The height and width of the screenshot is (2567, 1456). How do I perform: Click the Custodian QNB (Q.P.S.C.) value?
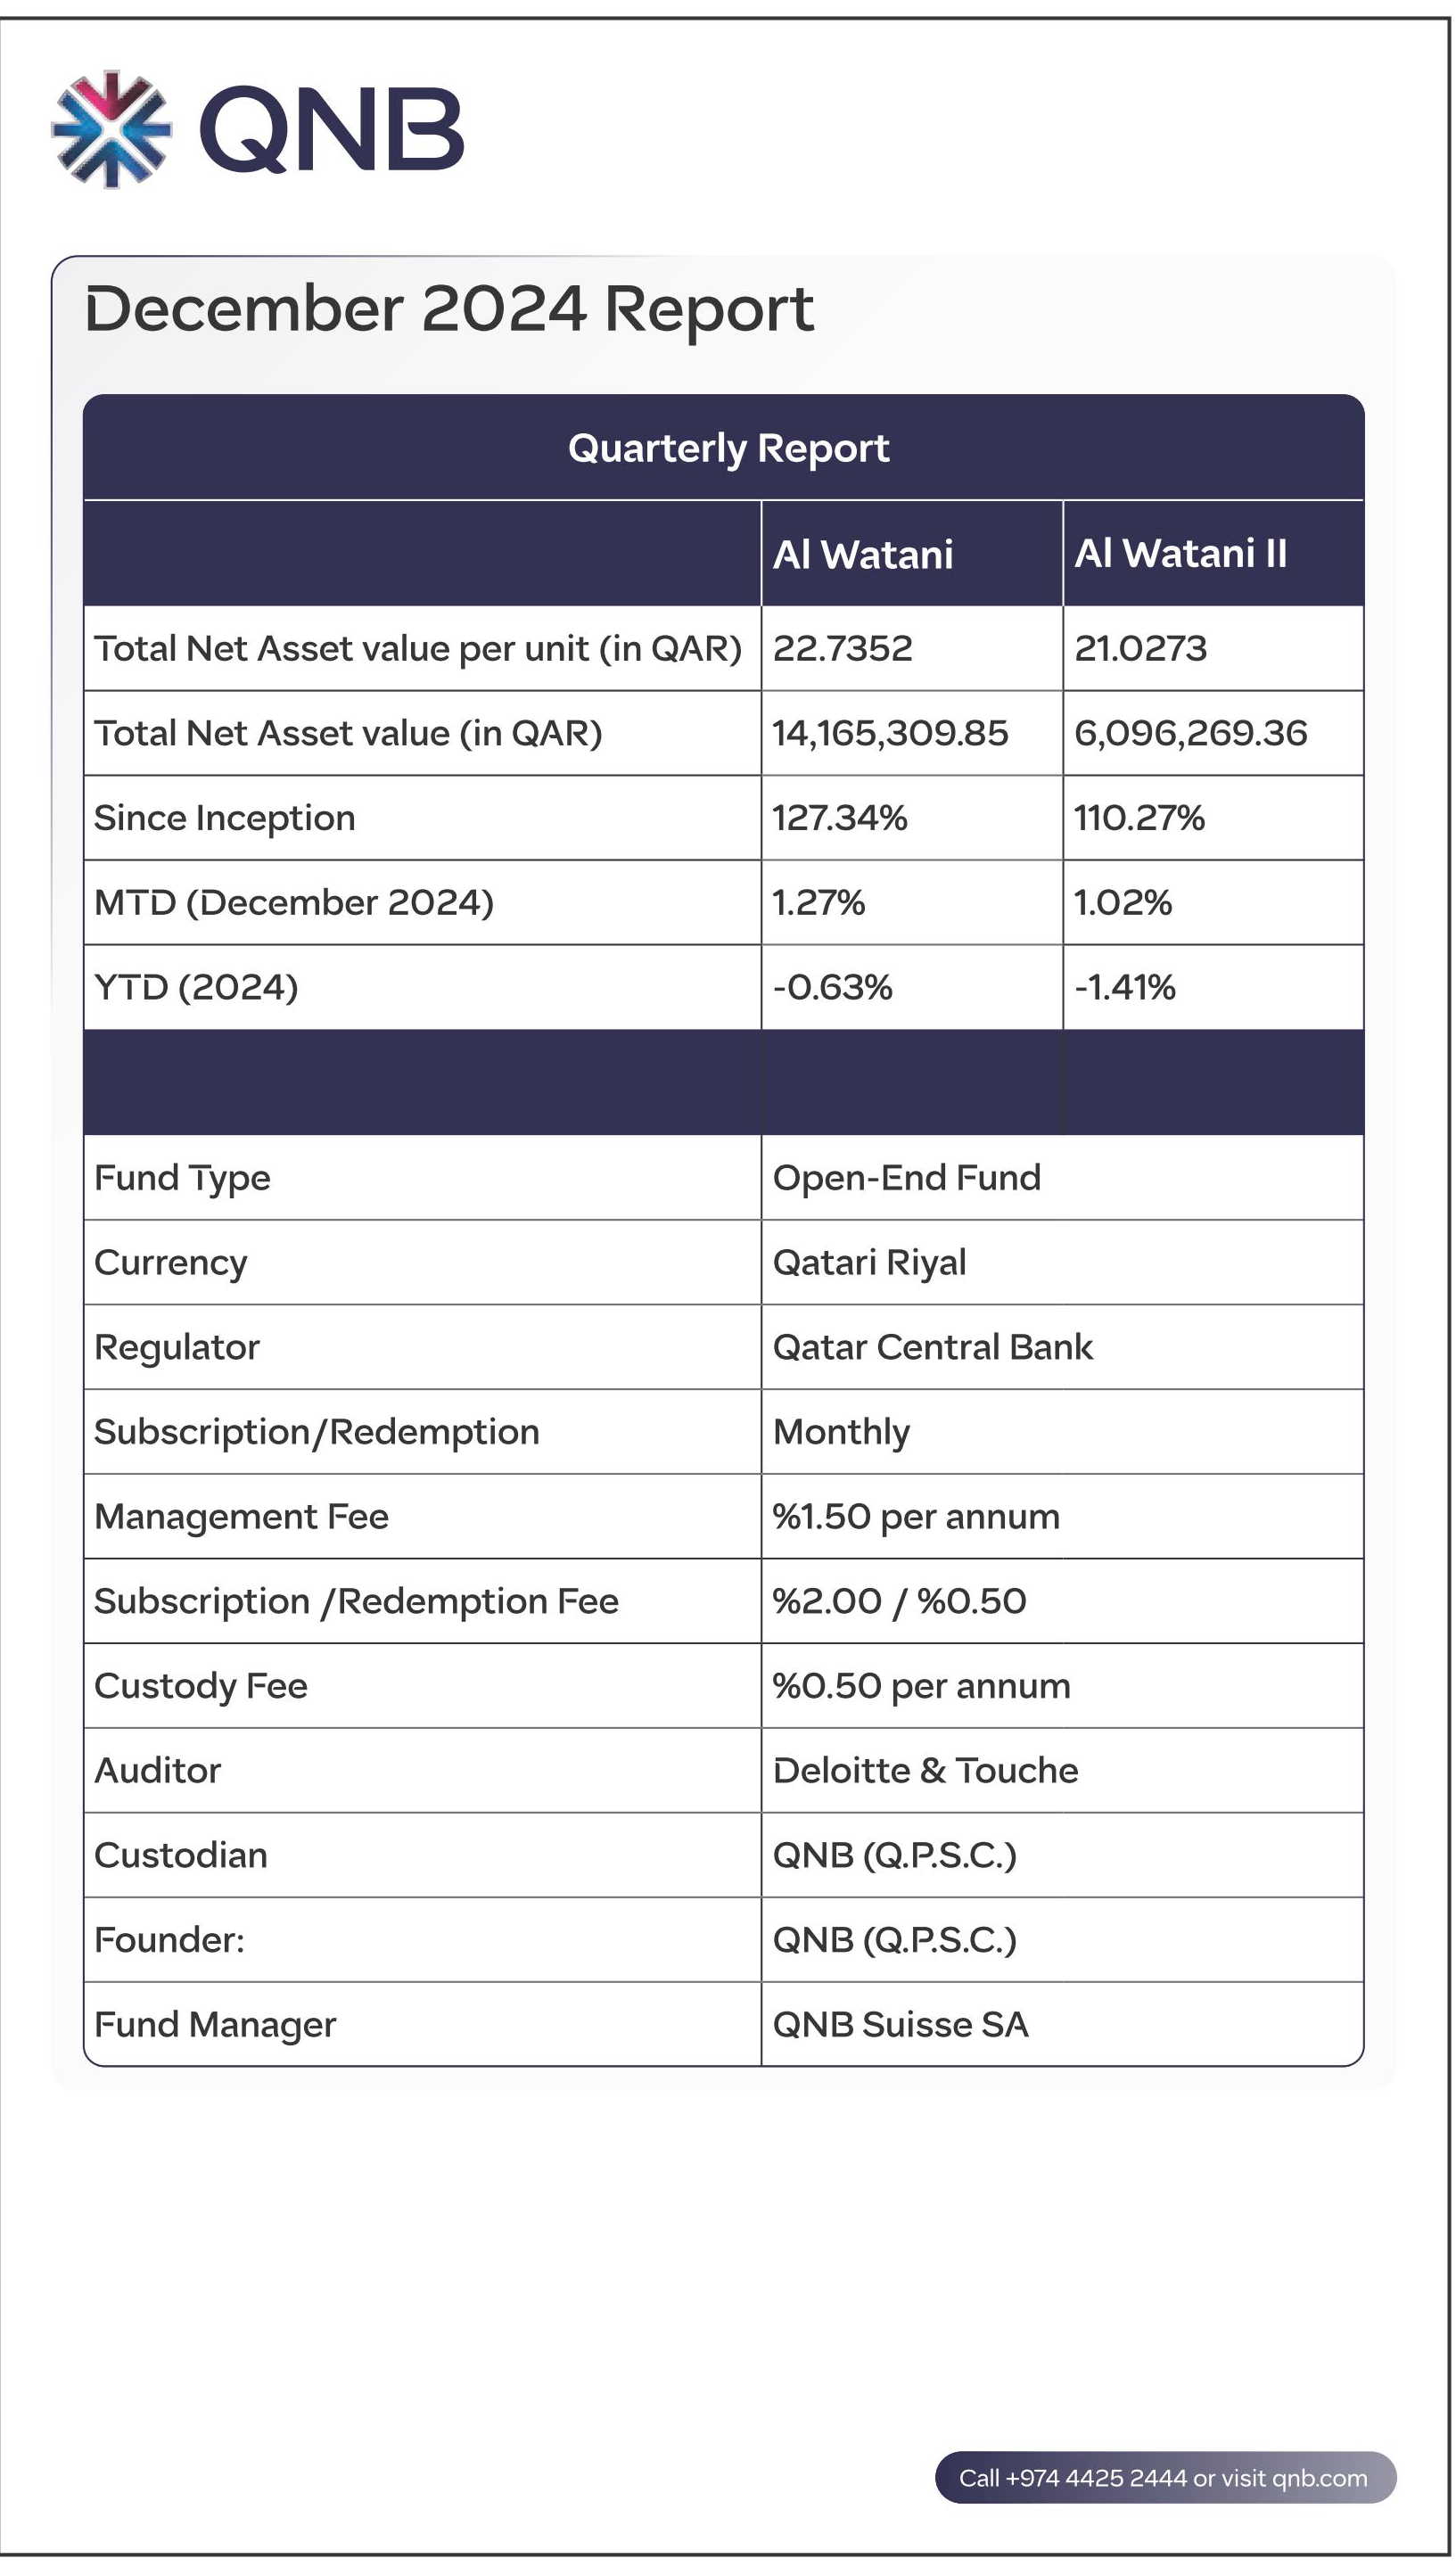point(895,1856)
